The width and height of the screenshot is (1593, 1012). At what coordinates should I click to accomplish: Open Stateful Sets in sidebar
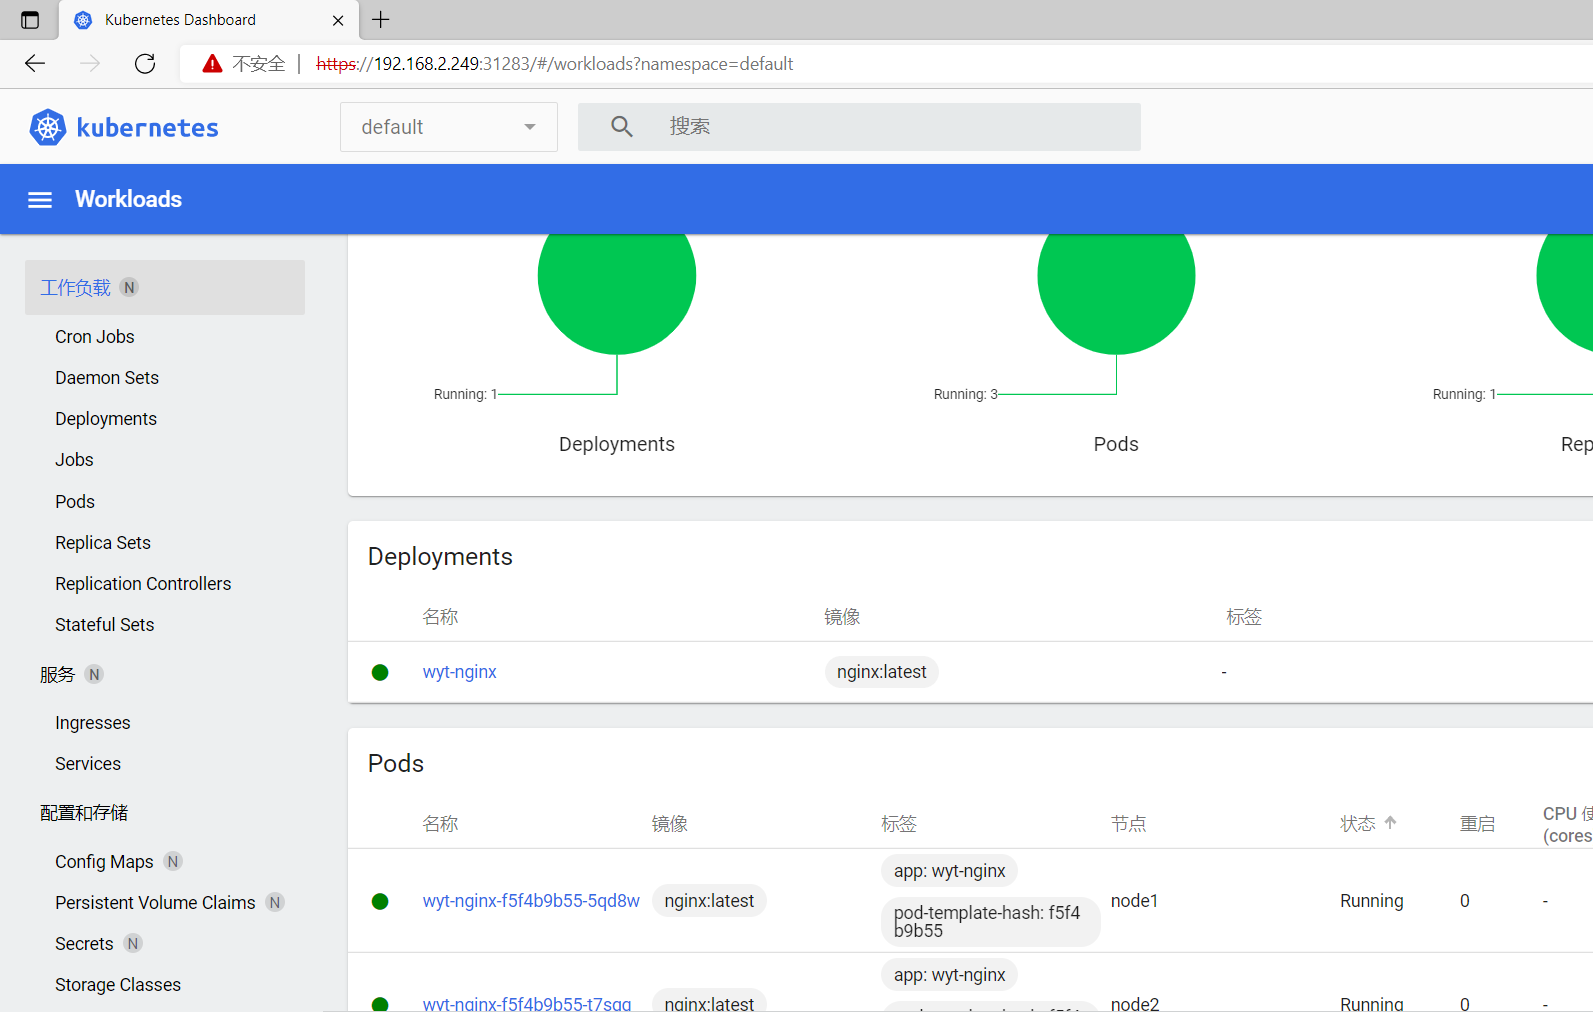click(x=105, y=625)
